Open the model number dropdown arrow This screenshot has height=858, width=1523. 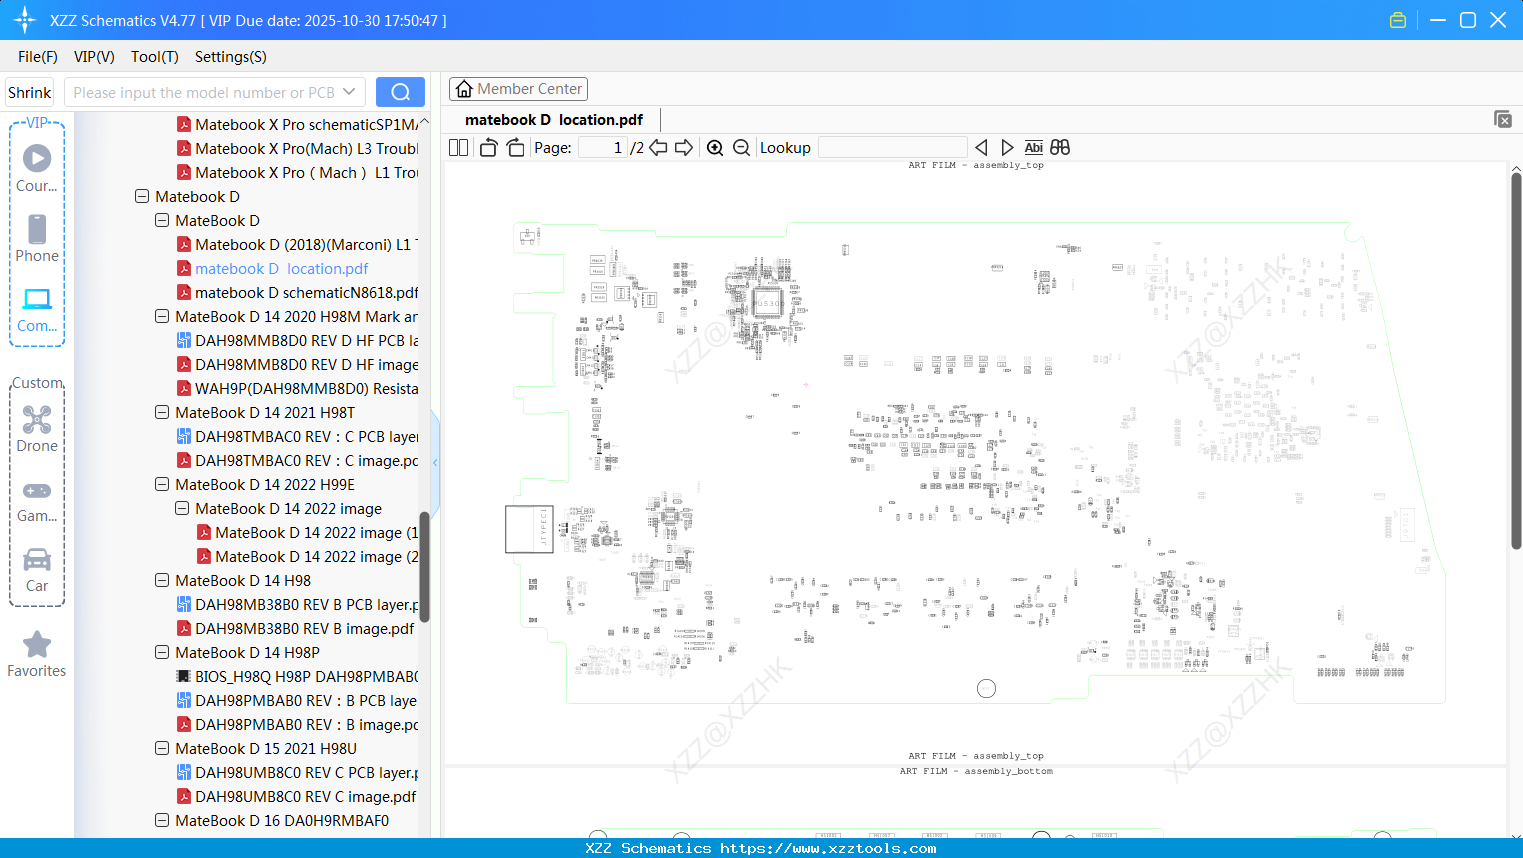point(349,92)
